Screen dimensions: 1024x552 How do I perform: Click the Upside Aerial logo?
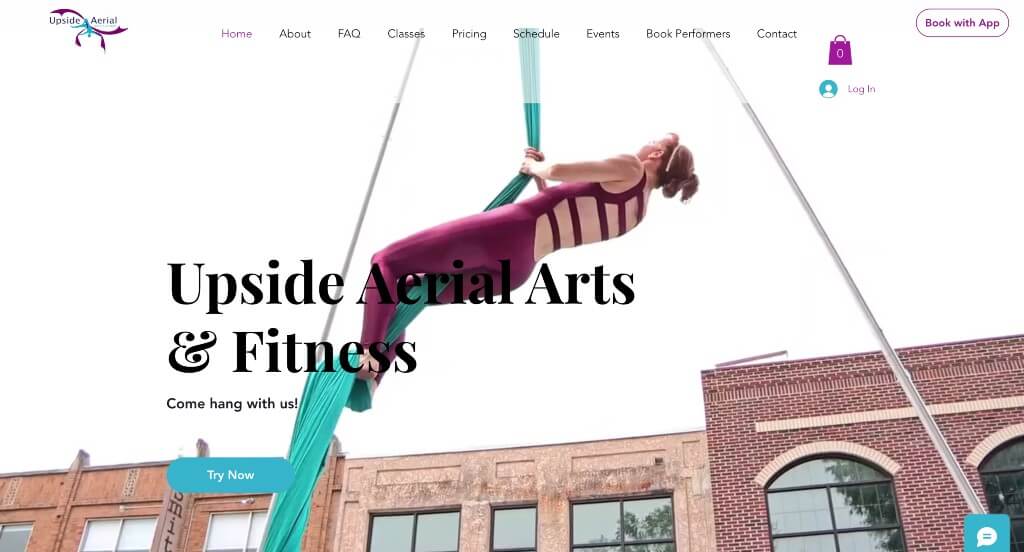[88, 29]
